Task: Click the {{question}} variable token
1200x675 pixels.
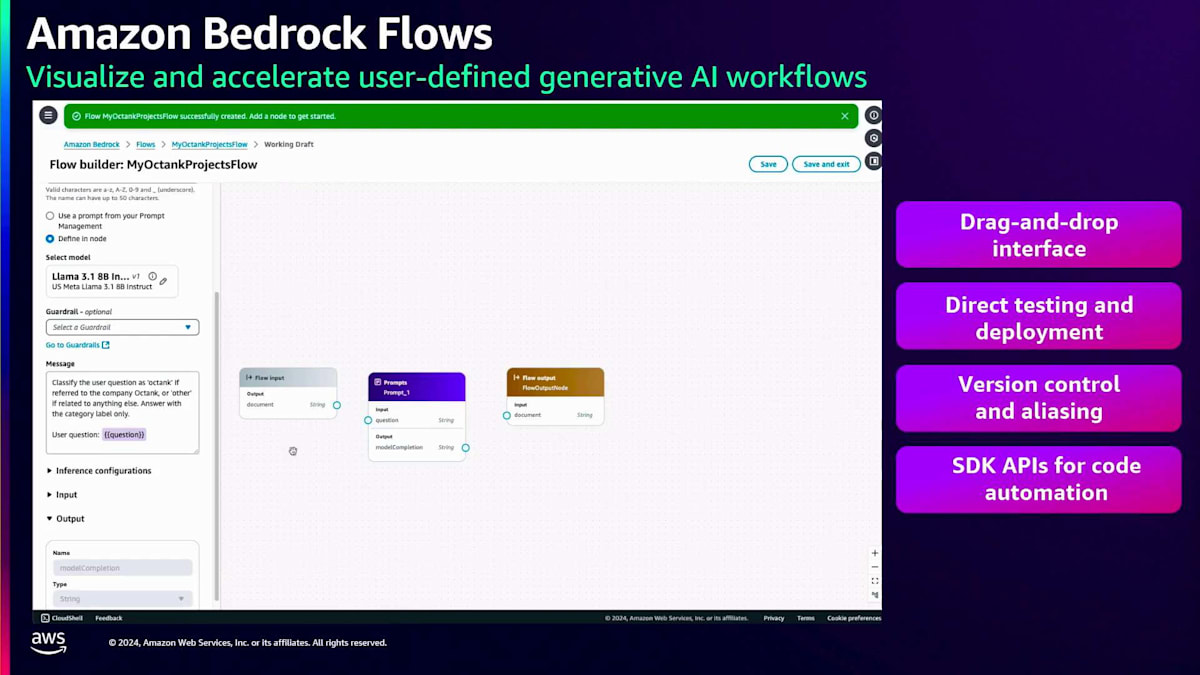Action: [125, 435]
